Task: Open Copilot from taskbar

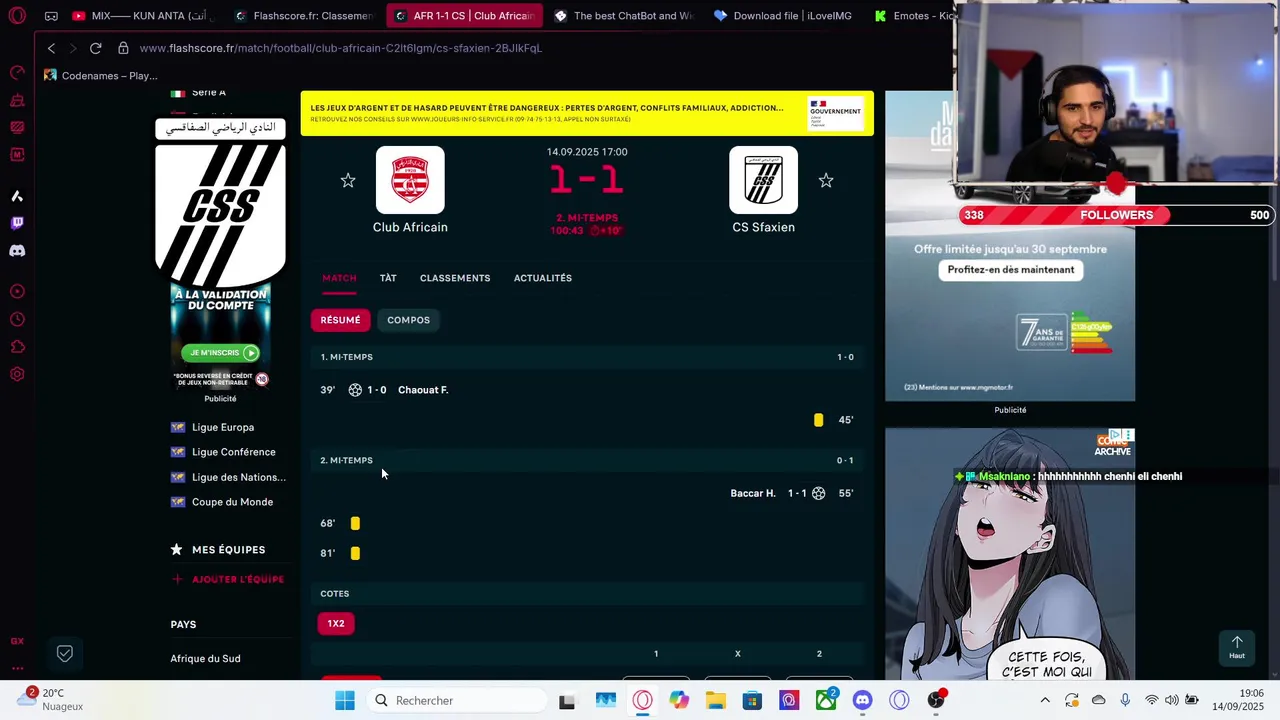Action: pos(679,700)
